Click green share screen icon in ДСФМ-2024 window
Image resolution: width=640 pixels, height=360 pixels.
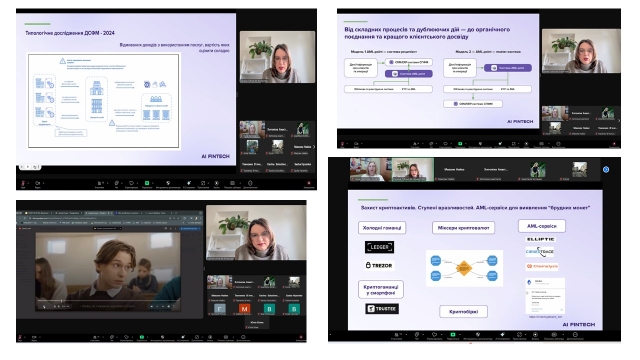click(x=147, y=183)
